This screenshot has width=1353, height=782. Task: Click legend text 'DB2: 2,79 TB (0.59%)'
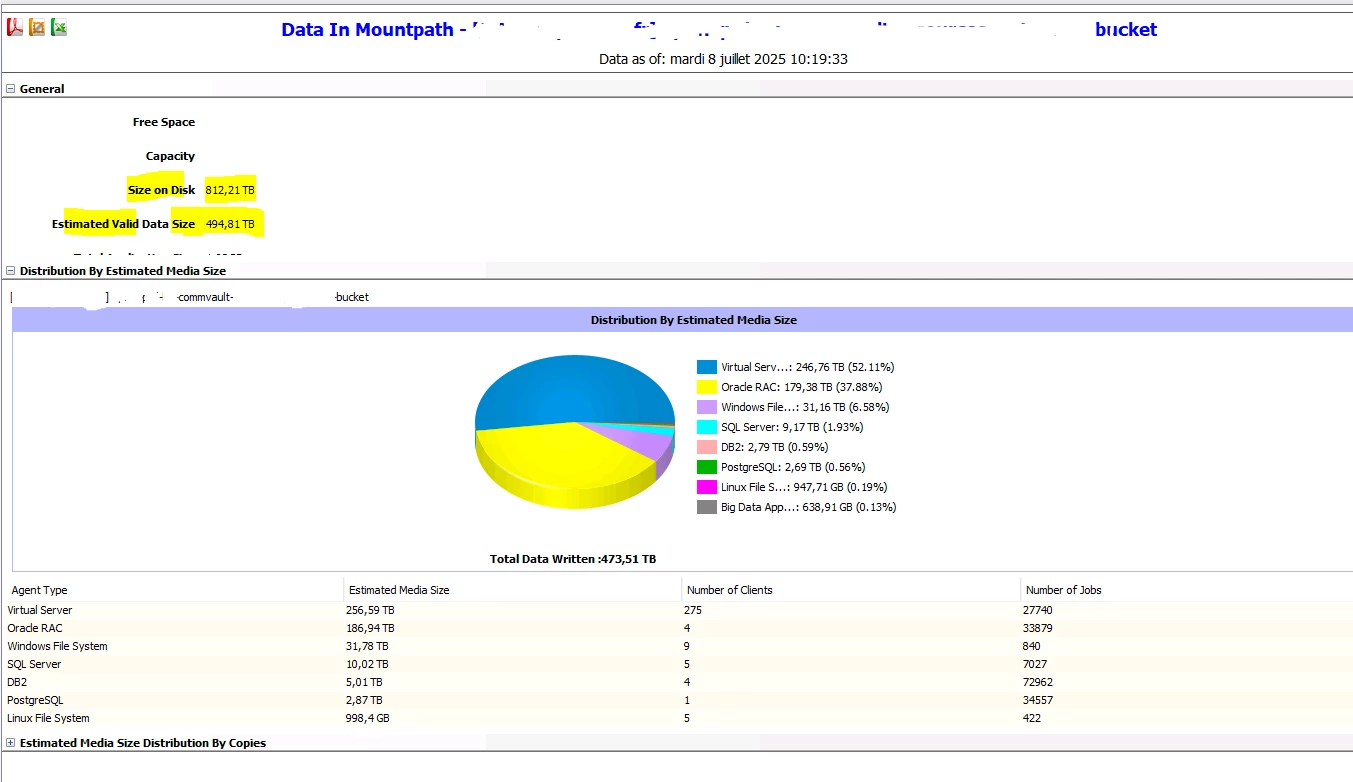[775, 447]
